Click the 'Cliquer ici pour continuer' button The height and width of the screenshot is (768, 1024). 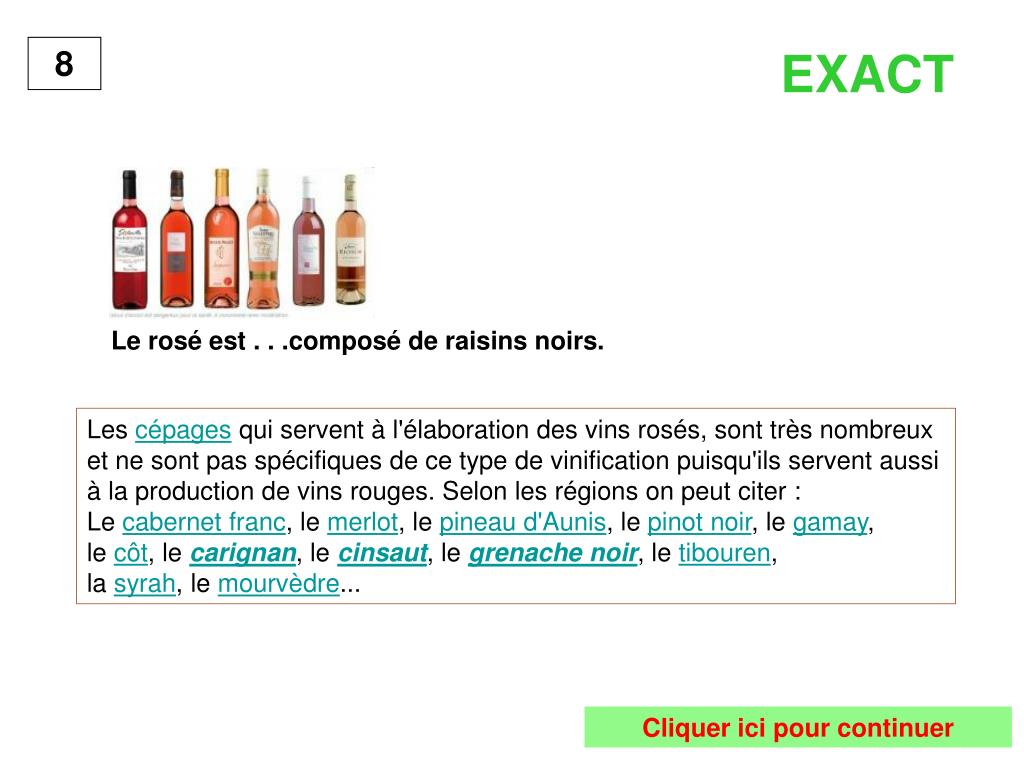[797, 727]
